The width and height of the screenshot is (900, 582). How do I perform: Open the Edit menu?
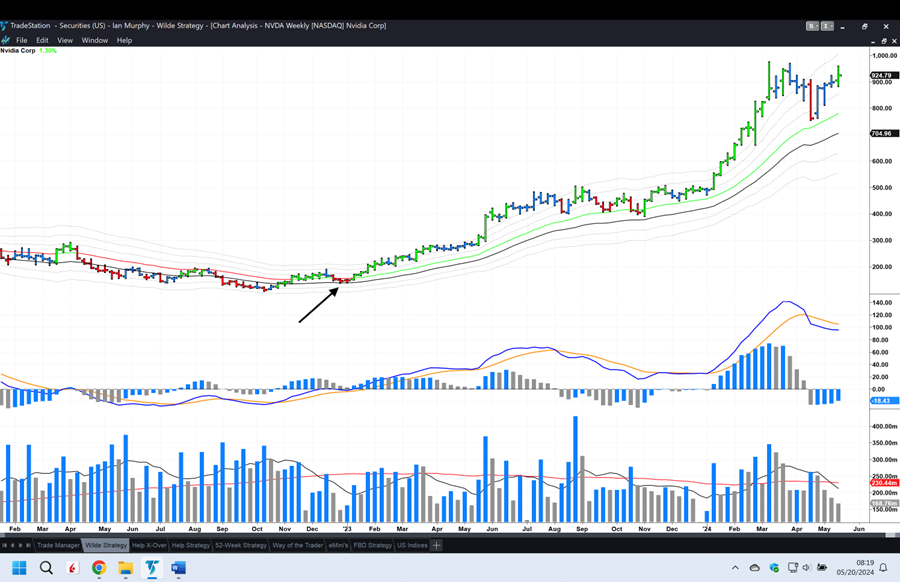[x=42, y=40]
